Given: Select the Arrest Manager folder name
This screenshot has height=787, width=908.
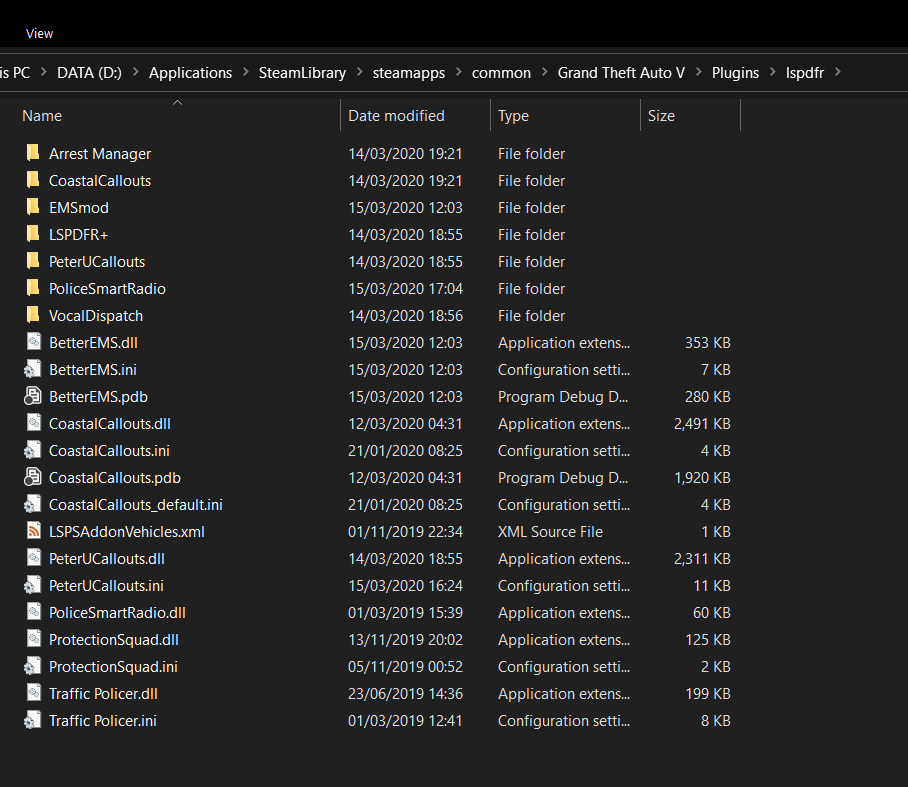Looking at the screenshot, I should (100, 153).
